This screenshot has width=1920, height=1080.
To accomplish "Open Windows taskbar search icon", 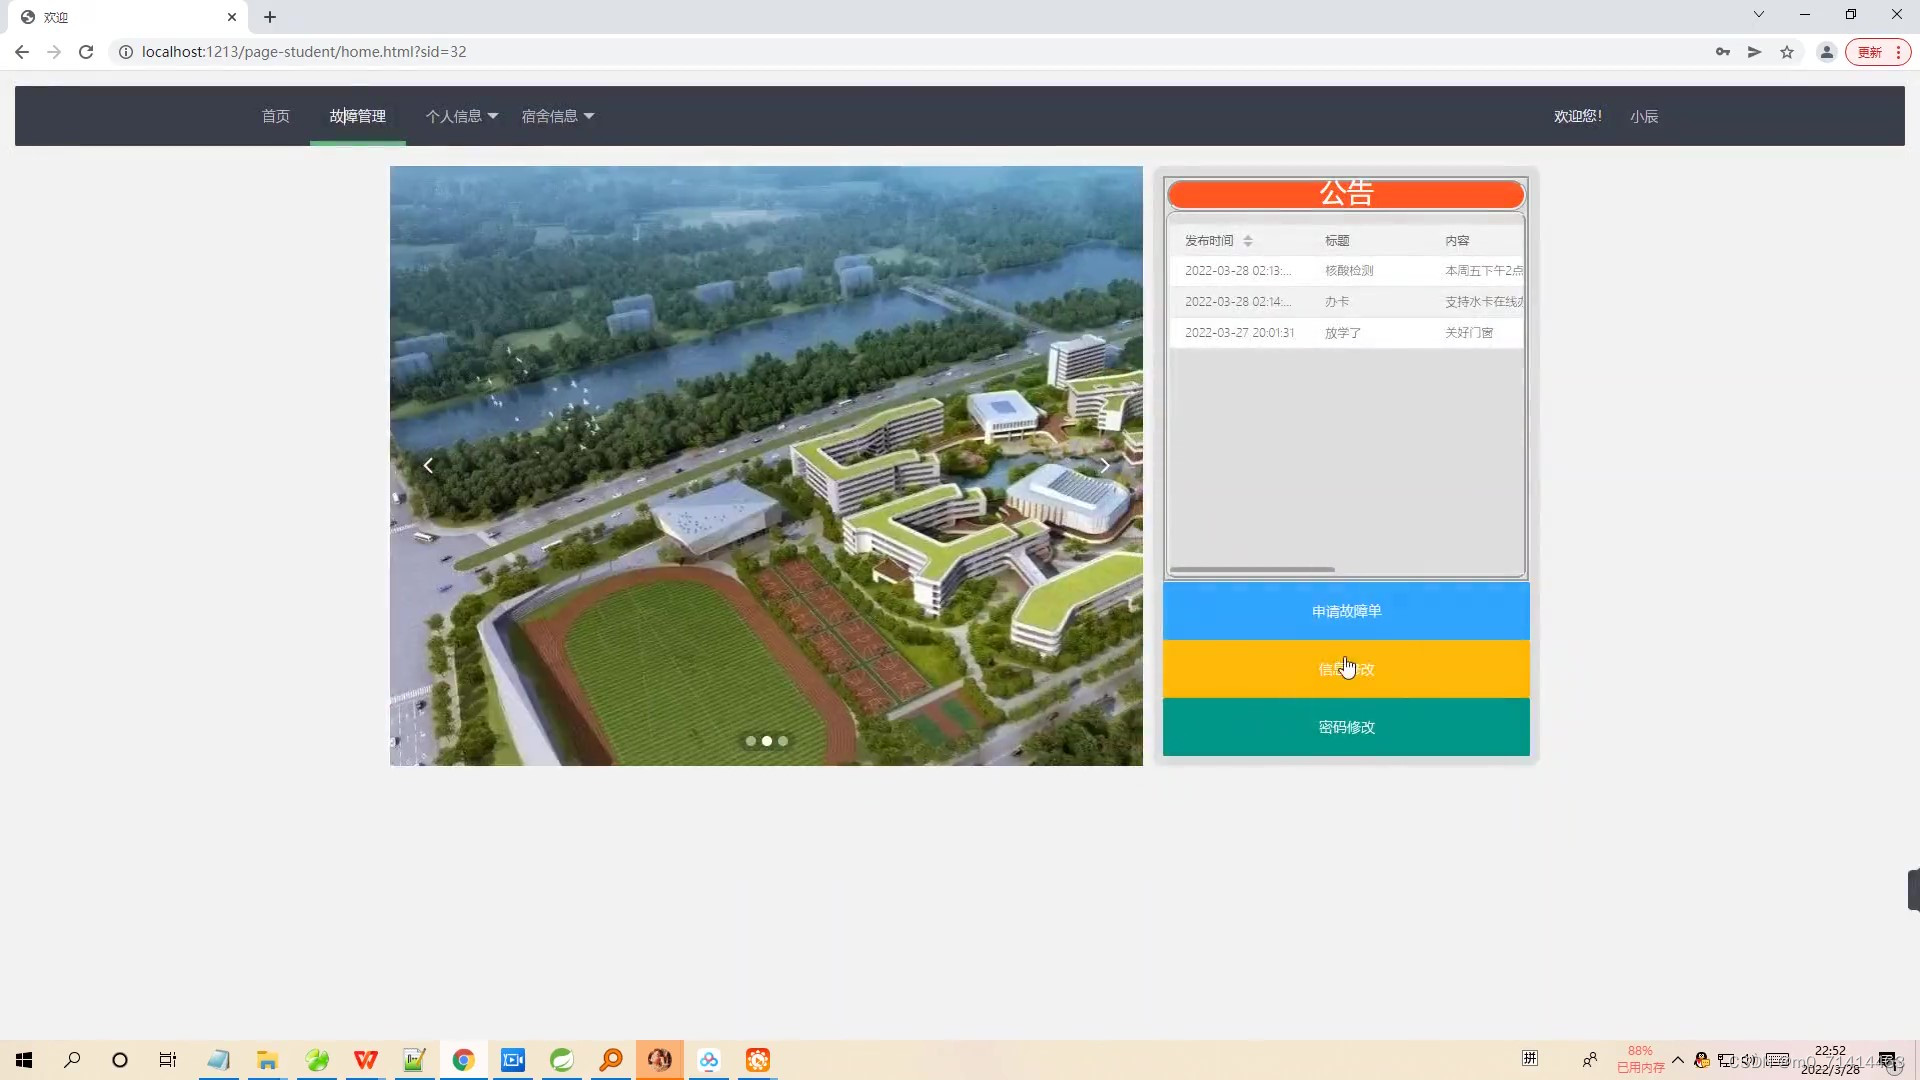I will (71, 1059).
